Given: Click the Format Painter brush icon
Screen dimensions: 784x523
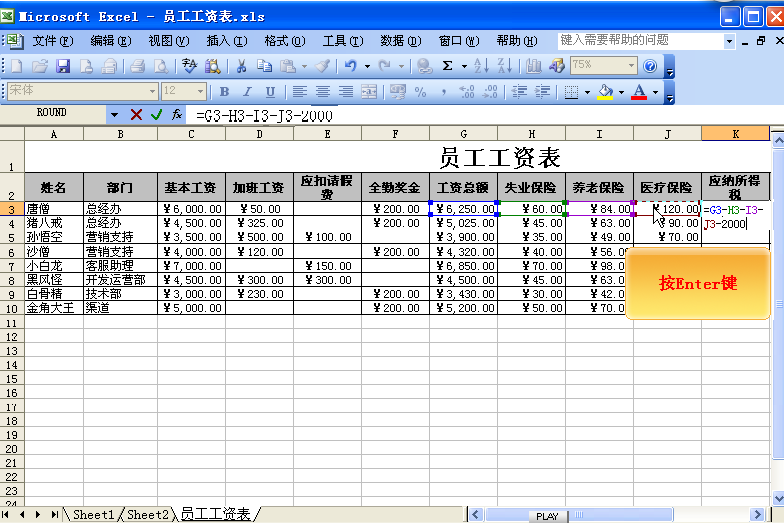Looking at the screenshot, I should (x=322, y=66).
